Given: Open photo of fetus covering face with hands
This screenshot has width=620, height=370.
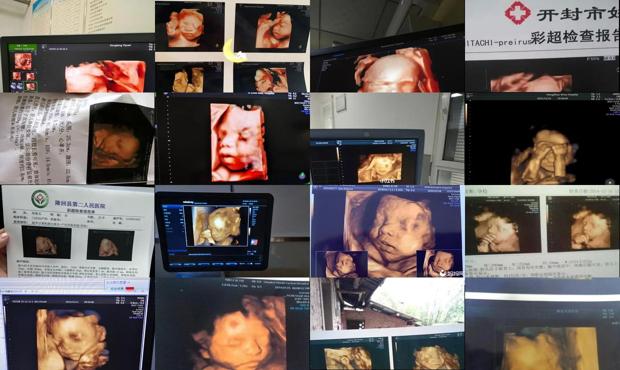Looking at the screenshot, I should pyautogui.click(x=542, y=139).
